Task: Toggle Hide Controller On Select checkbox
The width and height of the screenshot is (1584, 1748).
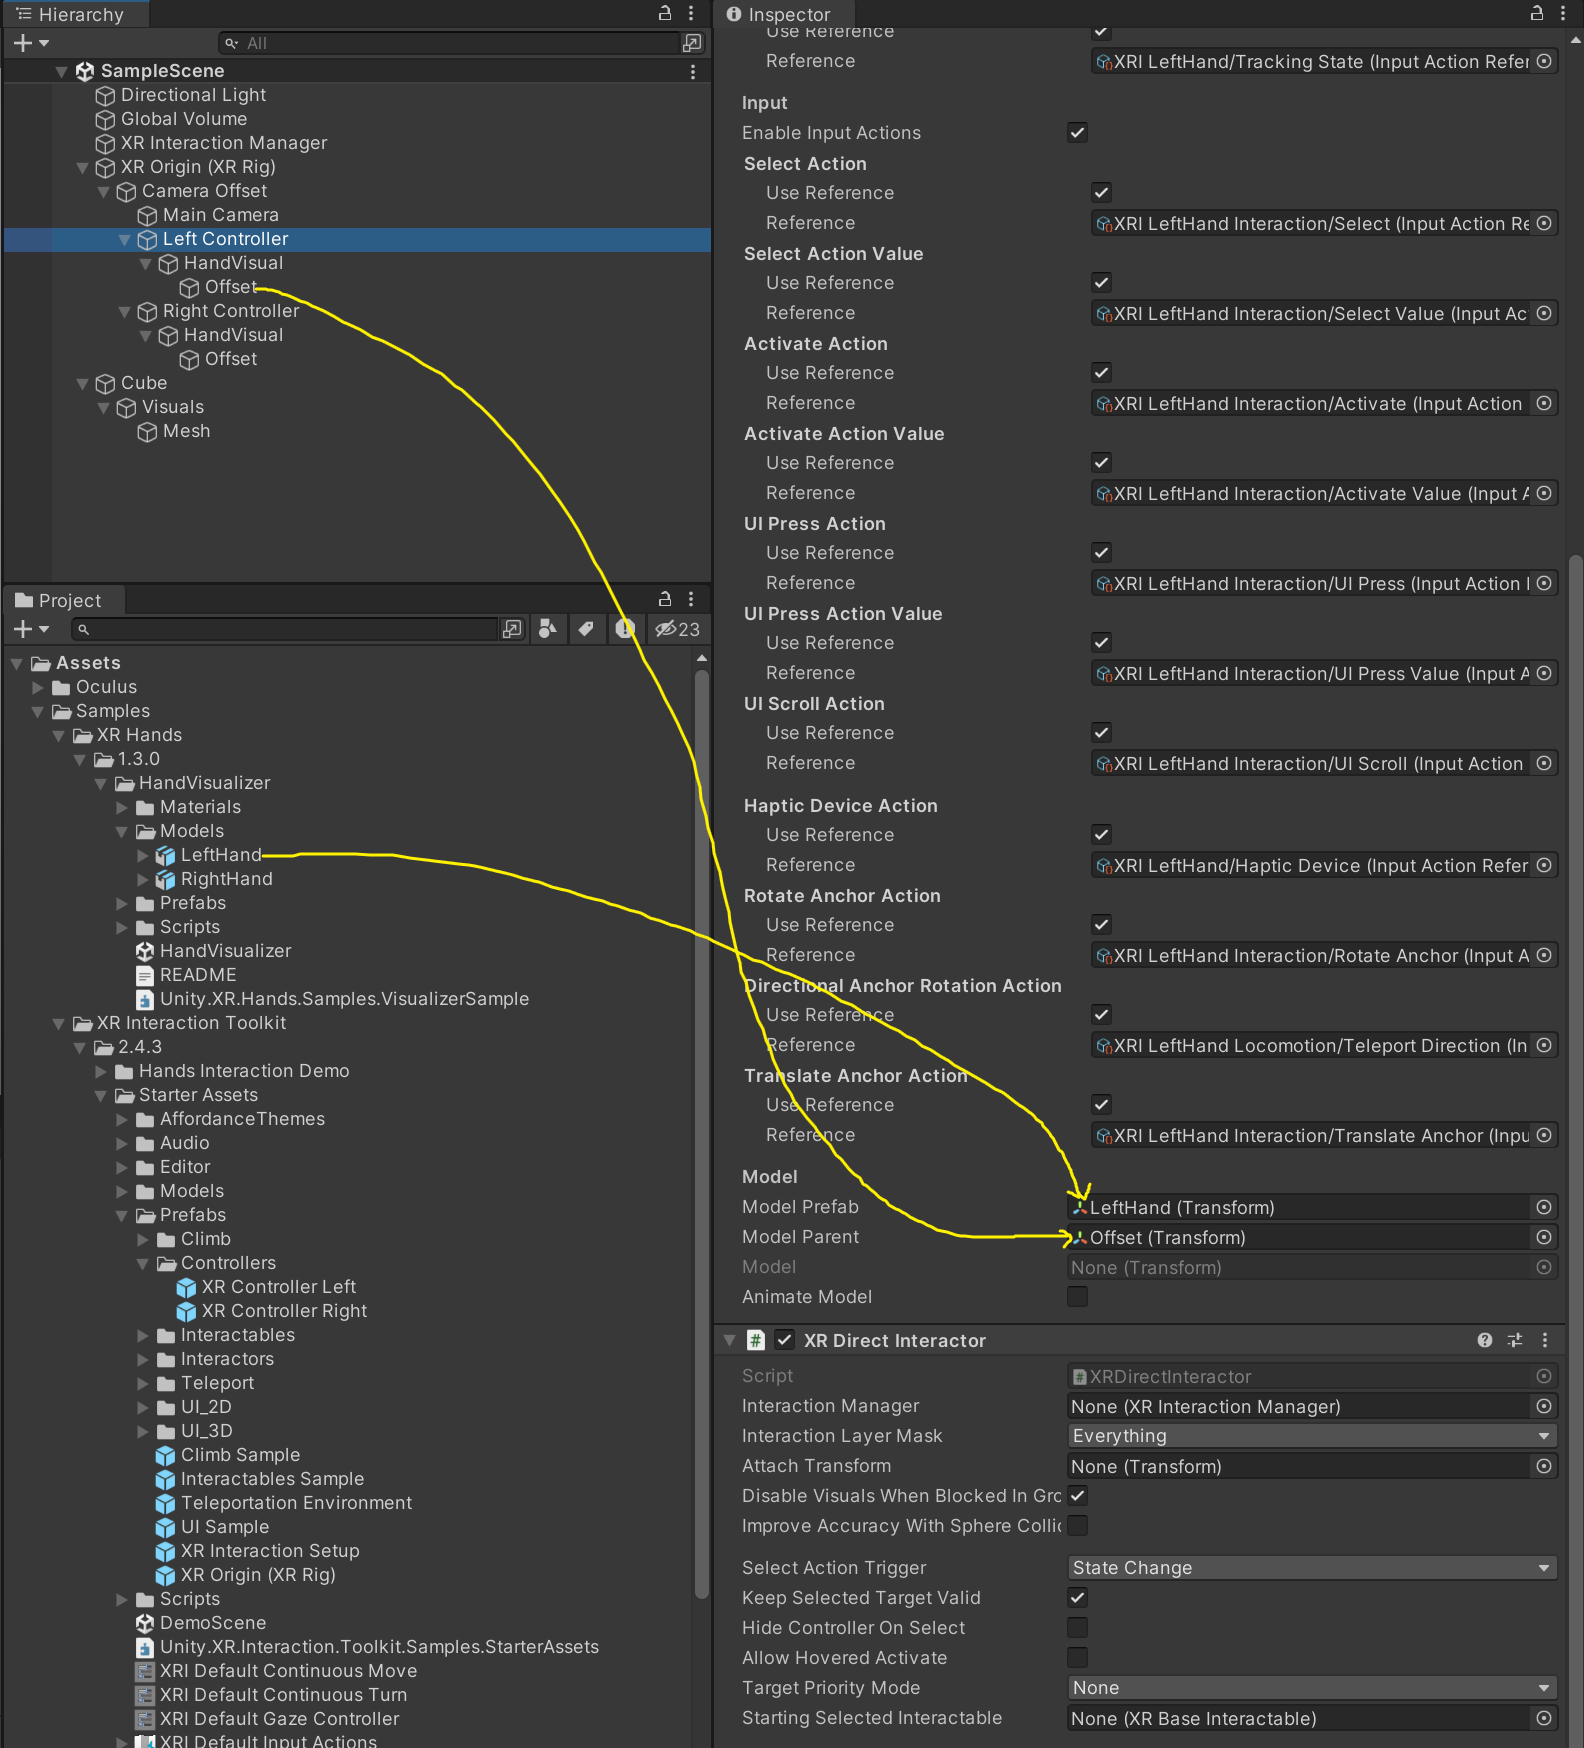Action: [1077, 1627]
